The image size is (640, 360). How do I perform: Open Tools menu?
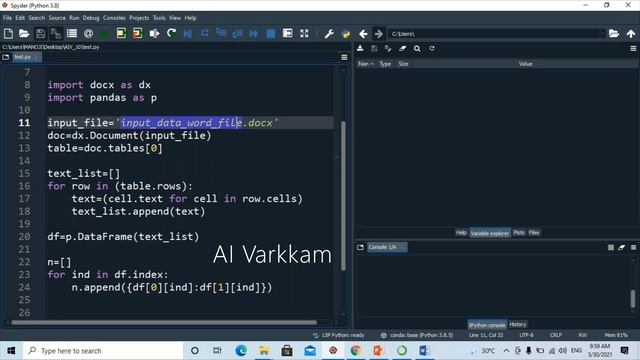click(x=159, y=18)
